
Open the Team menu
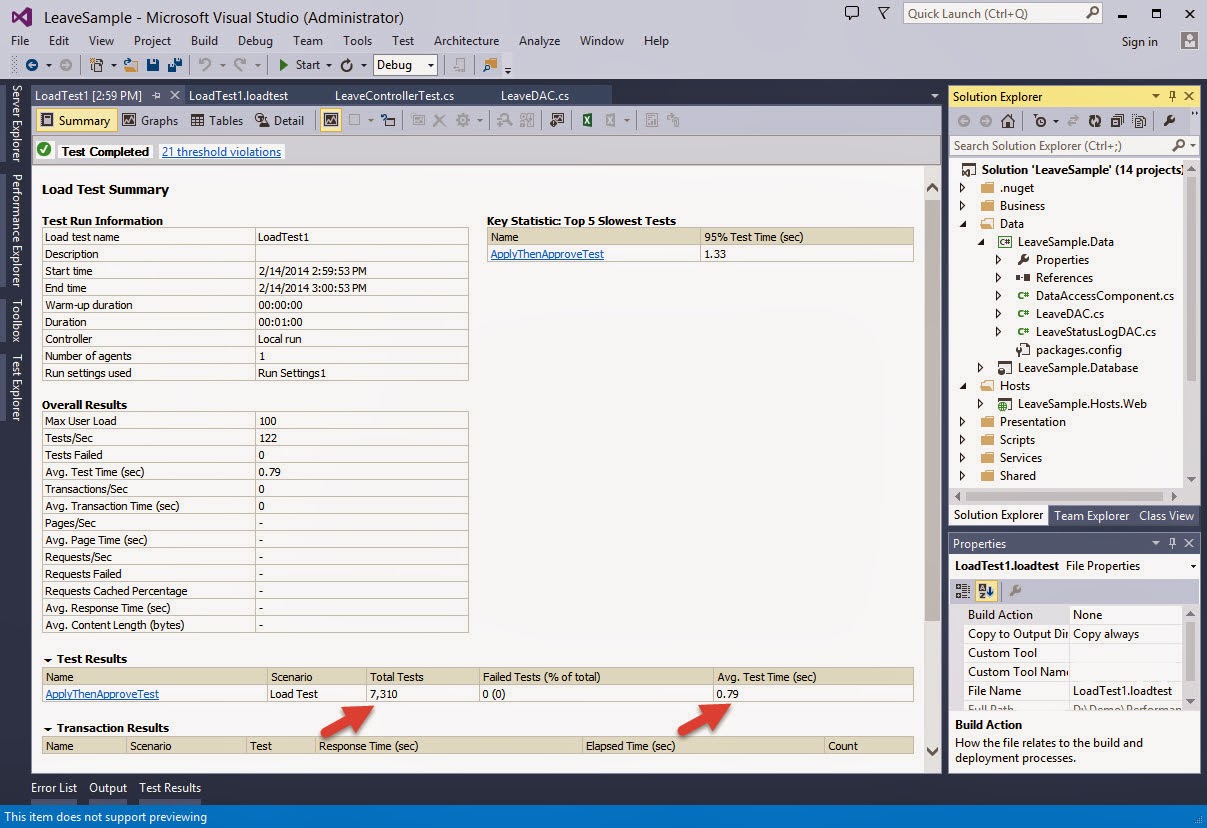[308, 41]
